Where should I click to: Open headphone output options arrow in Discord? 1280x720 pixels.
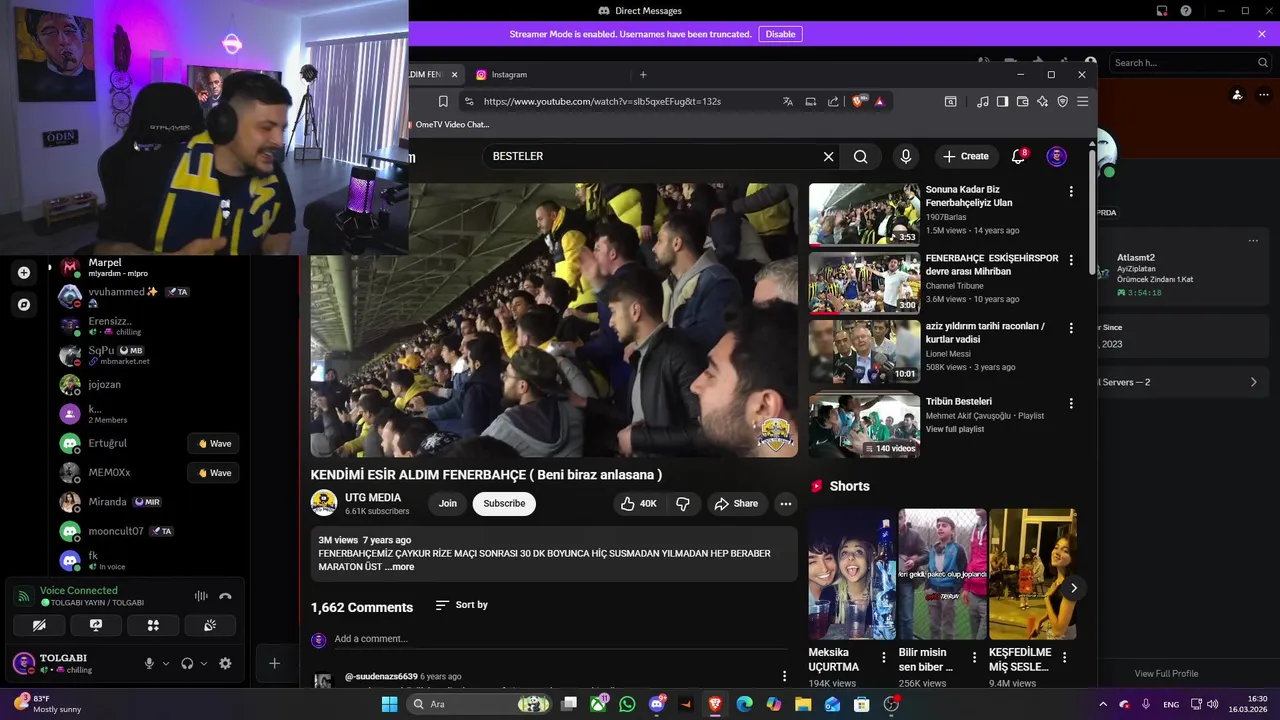tap(204, 663)
